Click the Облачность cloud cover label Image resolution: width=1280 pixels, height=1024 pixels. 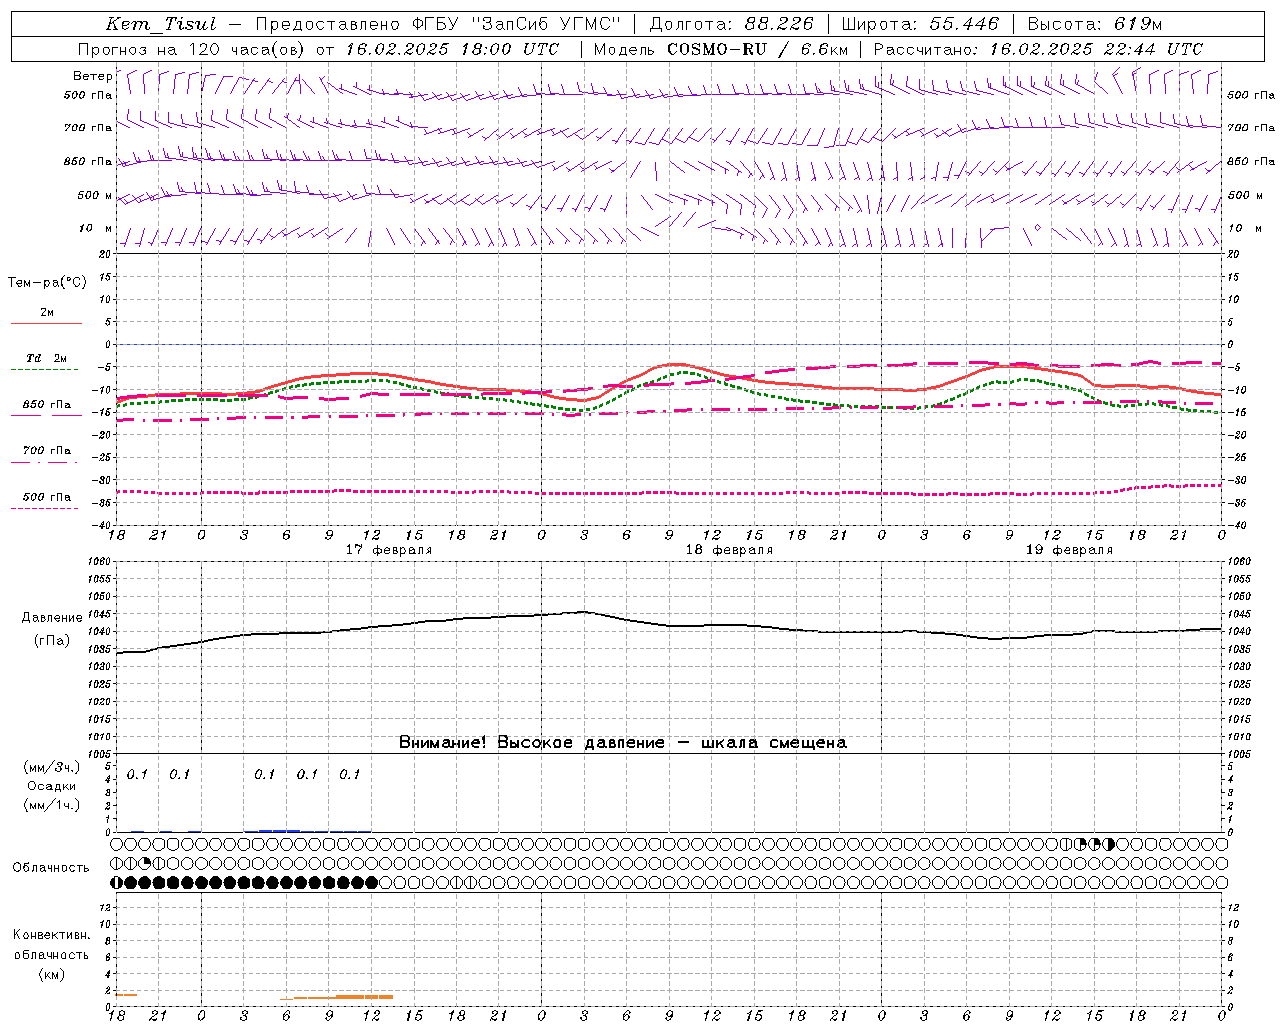pyautogui.click(x=51, y=867)
